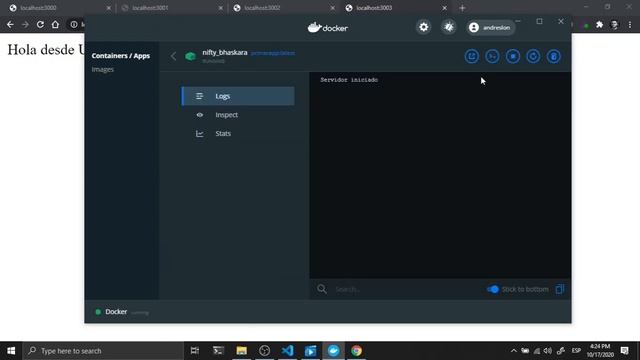
Task: Open container in browser button
Action: [x=472, y=56]
